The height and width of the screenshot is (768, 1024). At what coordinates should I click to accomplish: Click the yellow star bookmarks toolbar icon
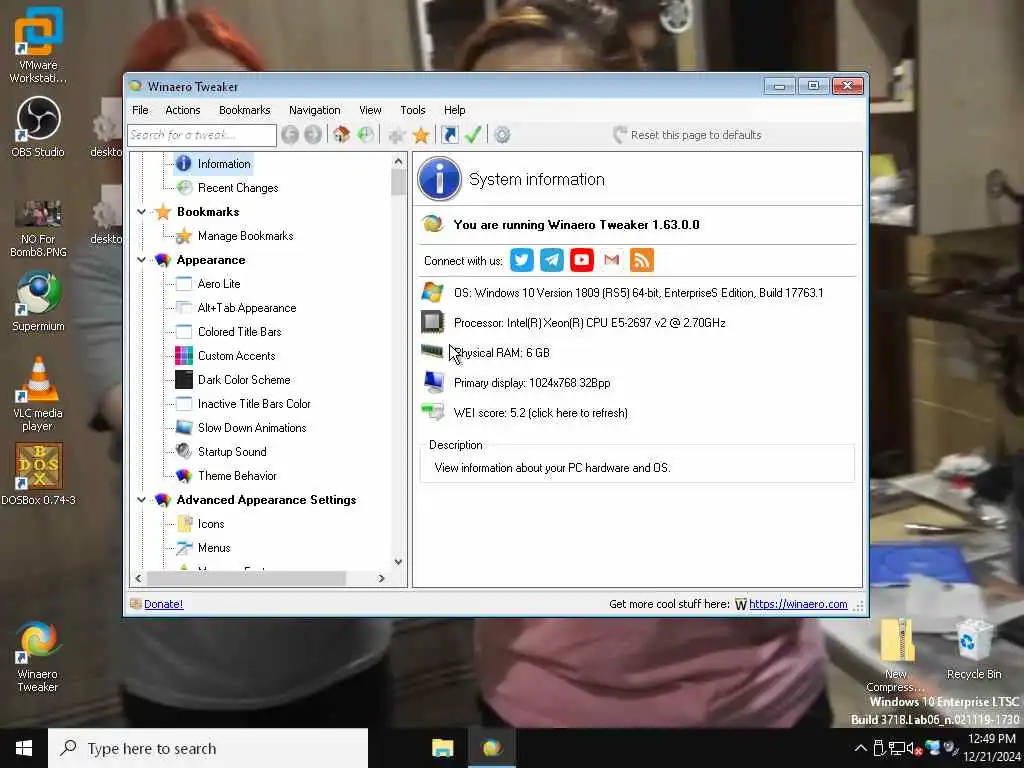coord(421,135)
